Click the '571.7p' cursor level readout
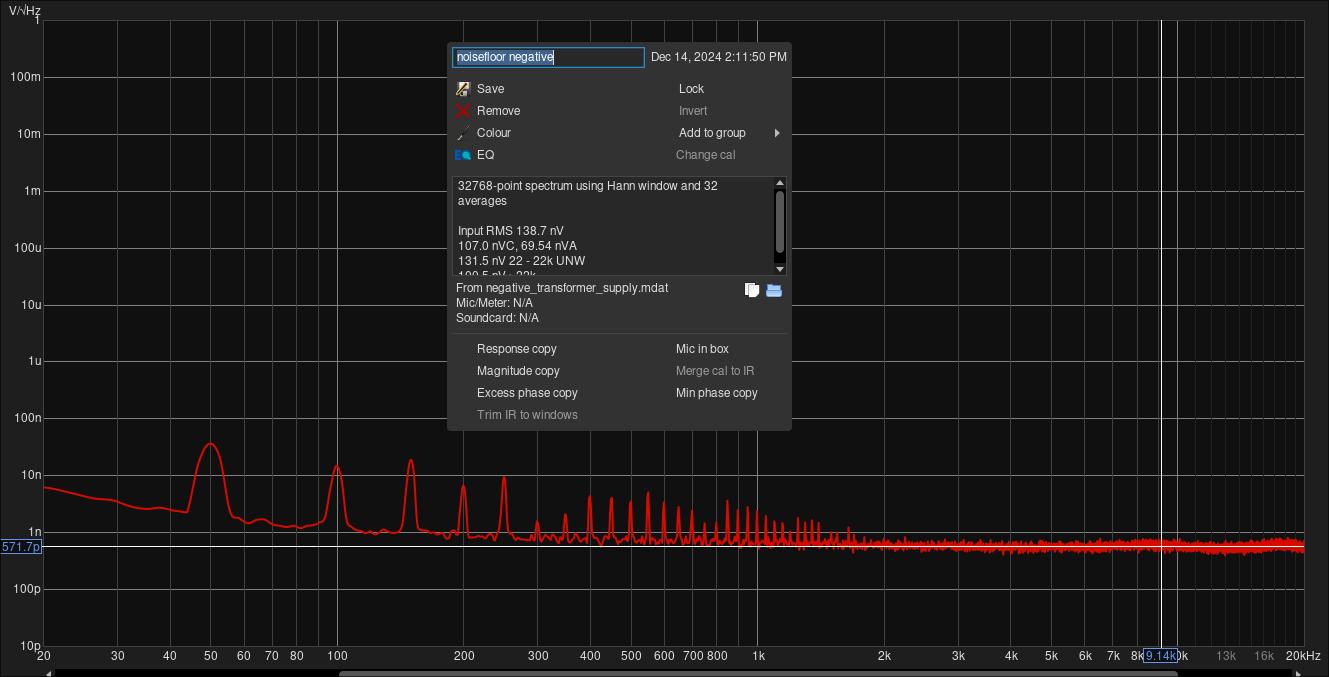Screen dimensions: 1329x677 click(x=21, y=547)
